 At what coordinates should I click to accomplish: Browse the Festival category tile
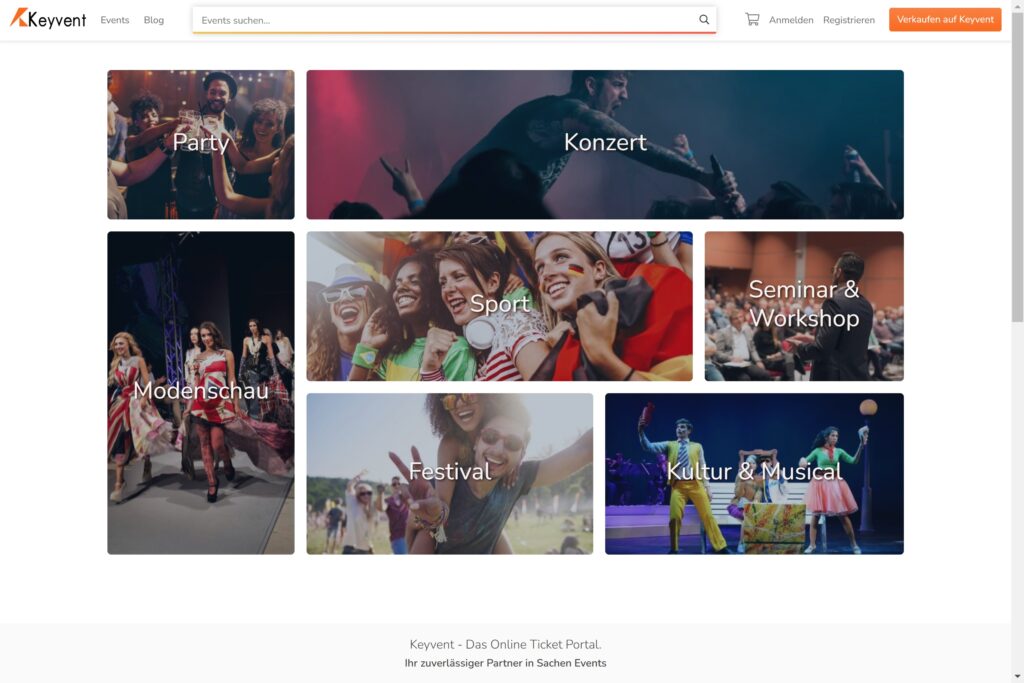coord(449,473)
